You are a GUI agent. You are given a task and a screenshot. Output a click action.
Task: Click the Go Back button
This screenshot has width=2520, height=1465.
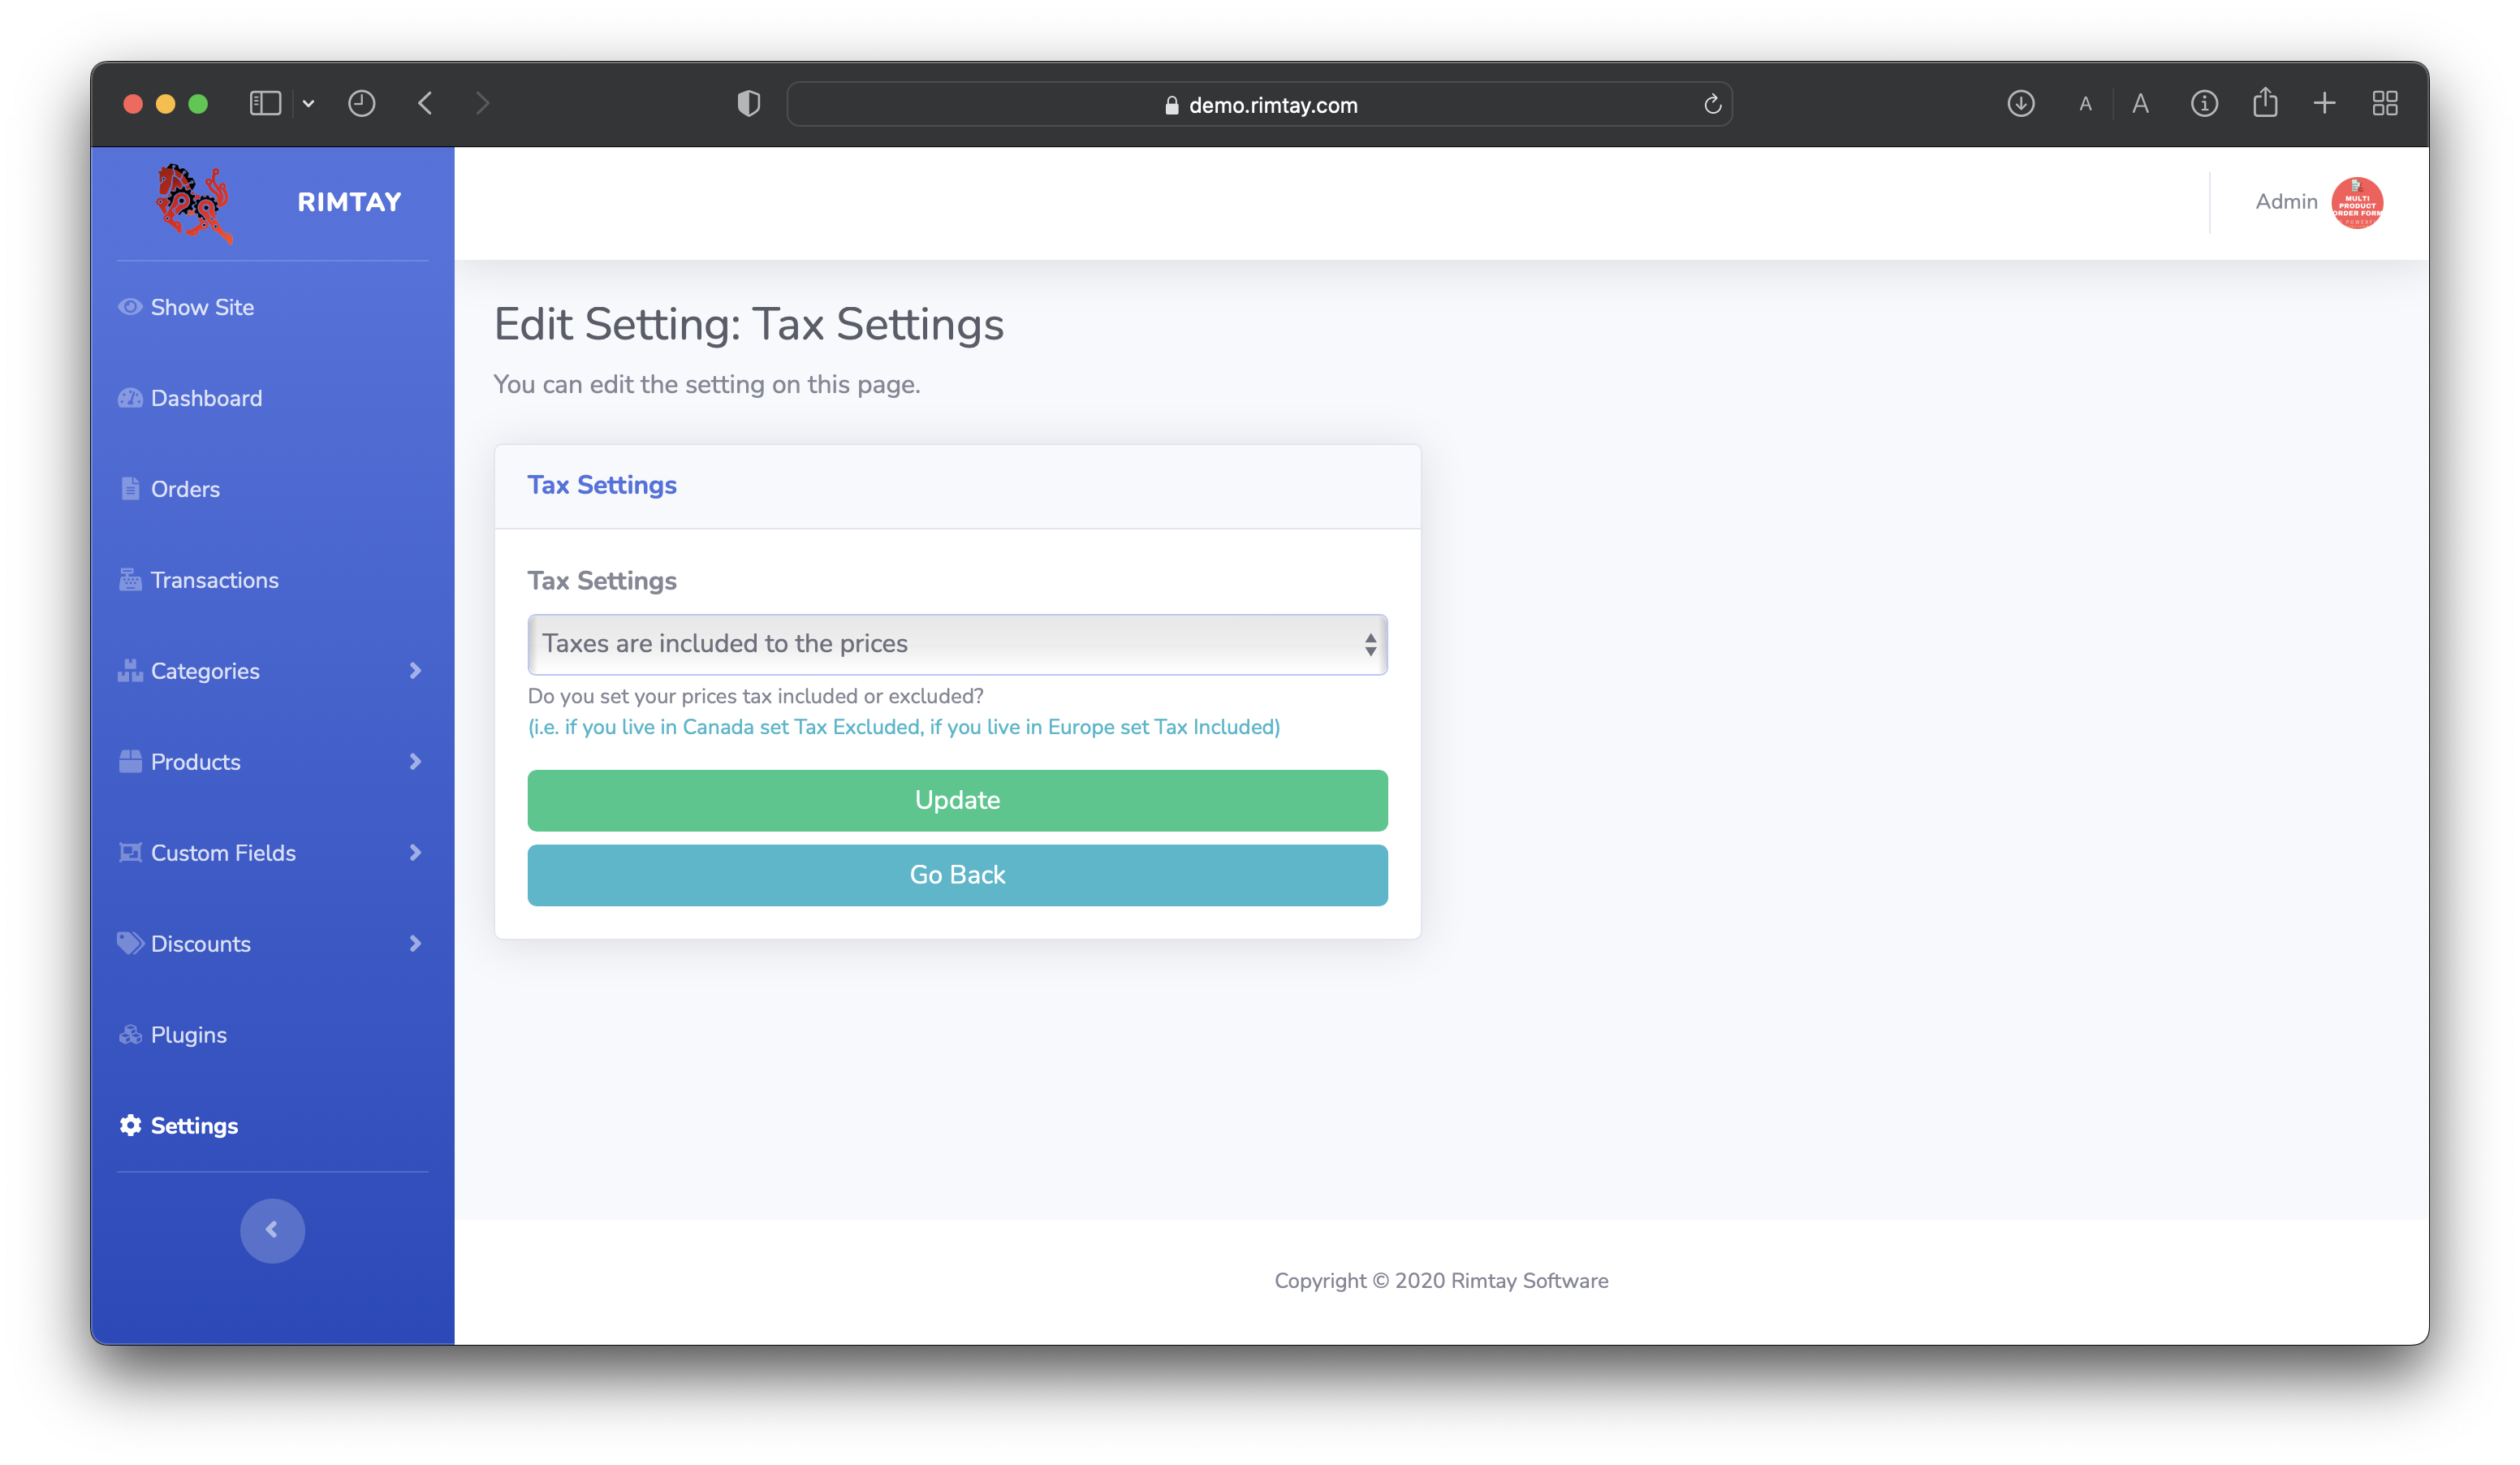957,875
